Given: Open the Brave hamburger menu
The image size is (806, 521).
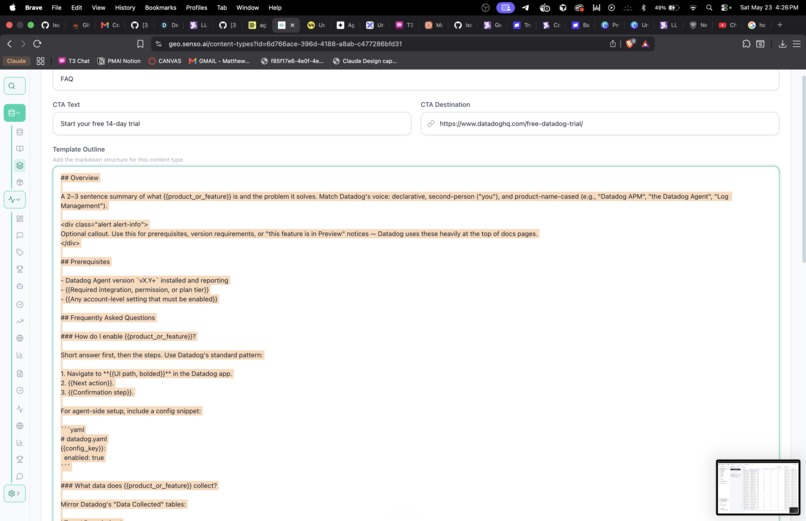Looking at the screenshot, I should (x=796, y=44).
